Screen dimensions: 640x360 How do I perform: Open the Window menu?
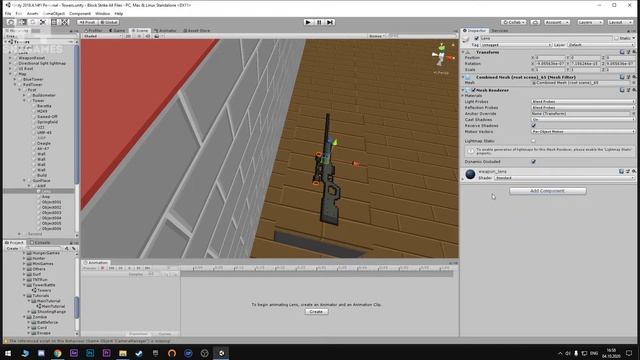(102, 13)
